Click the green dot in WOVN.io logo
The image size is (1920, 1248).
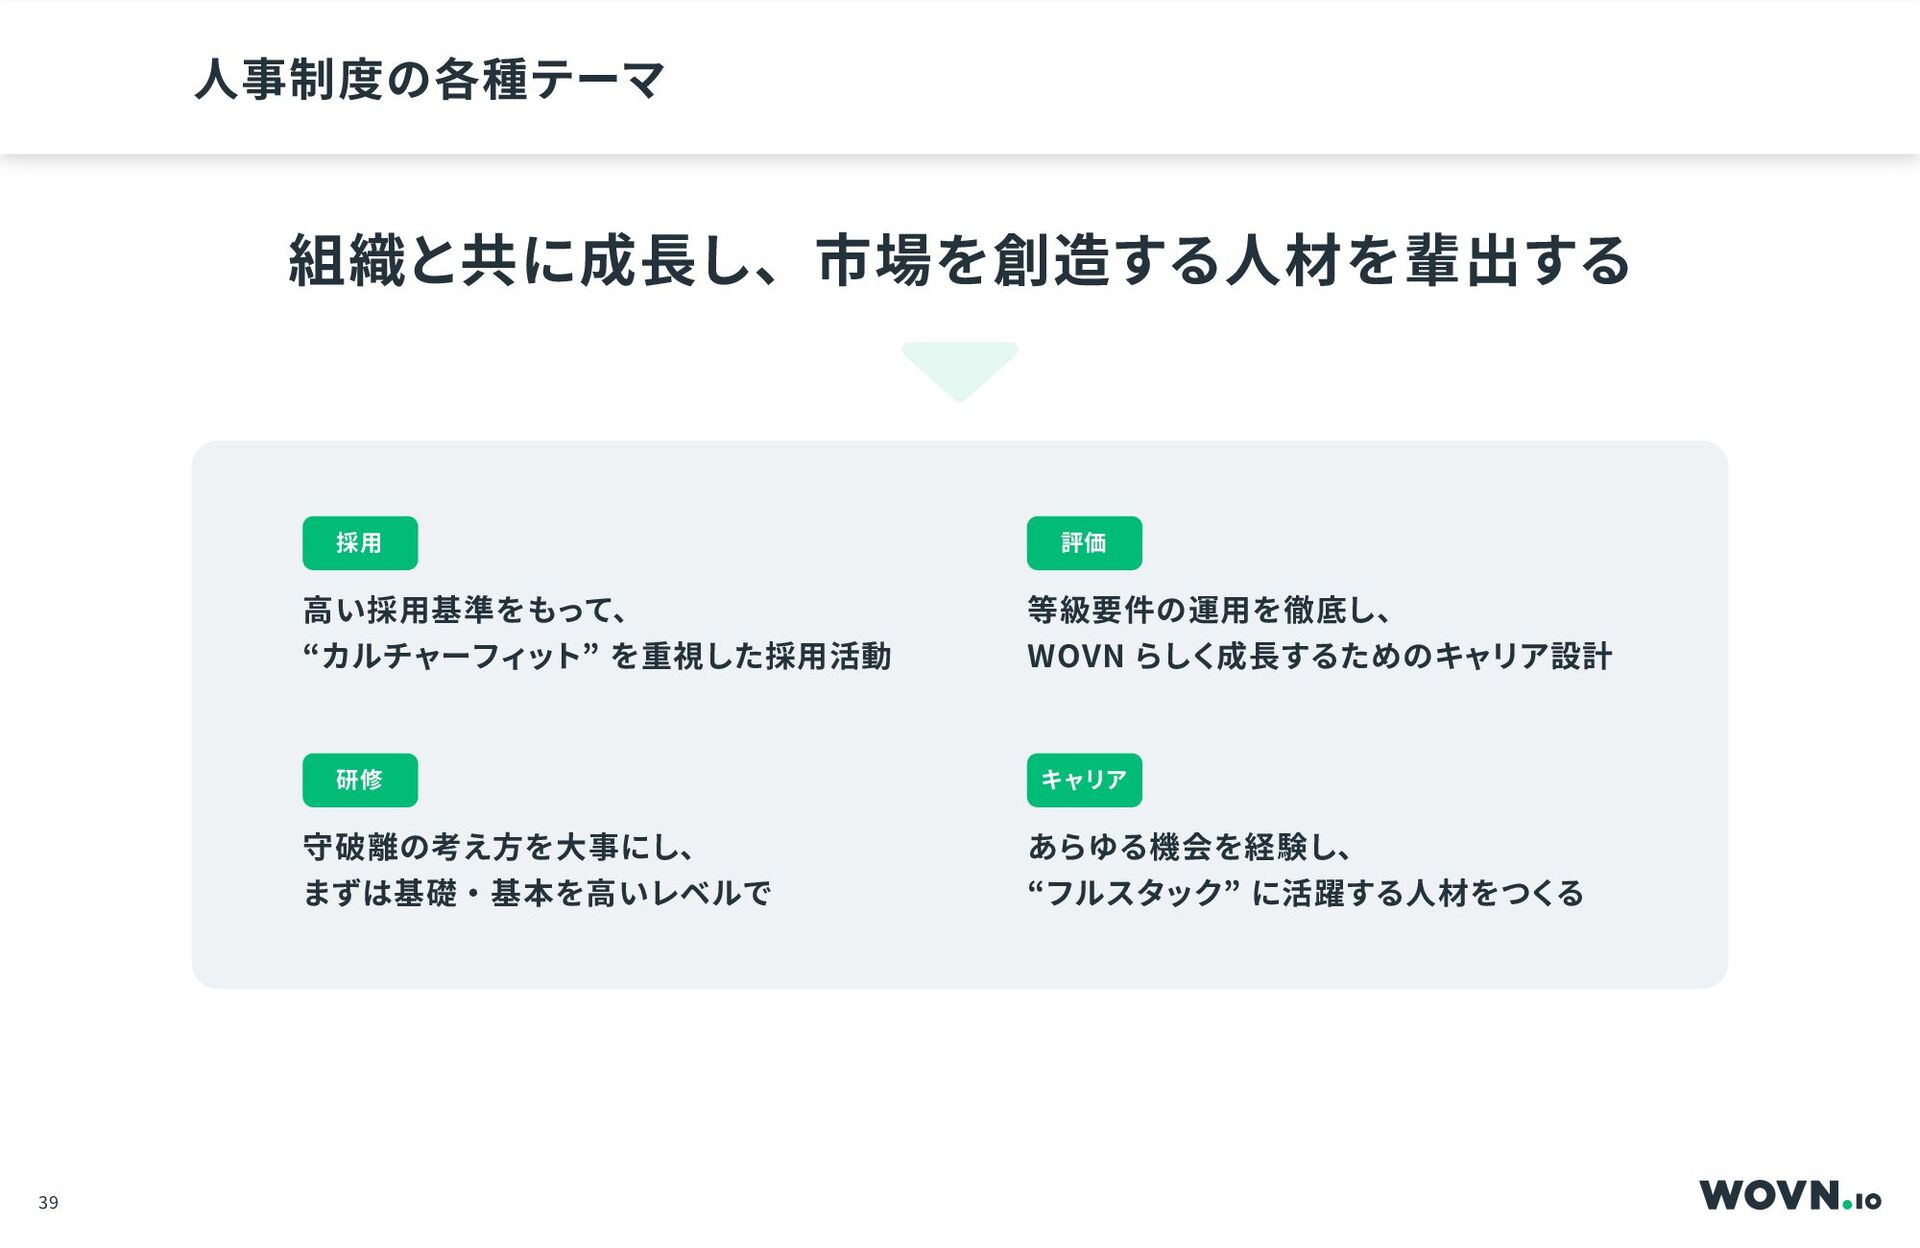click(1847, 1205)
